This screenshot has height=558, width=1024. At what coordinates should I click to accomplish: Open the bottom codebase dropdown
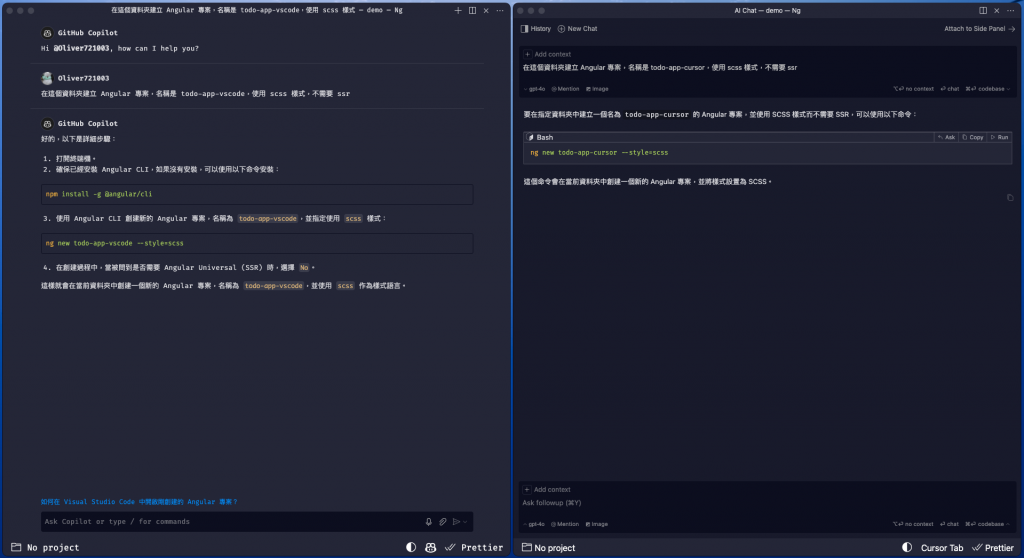click(987, 524)
